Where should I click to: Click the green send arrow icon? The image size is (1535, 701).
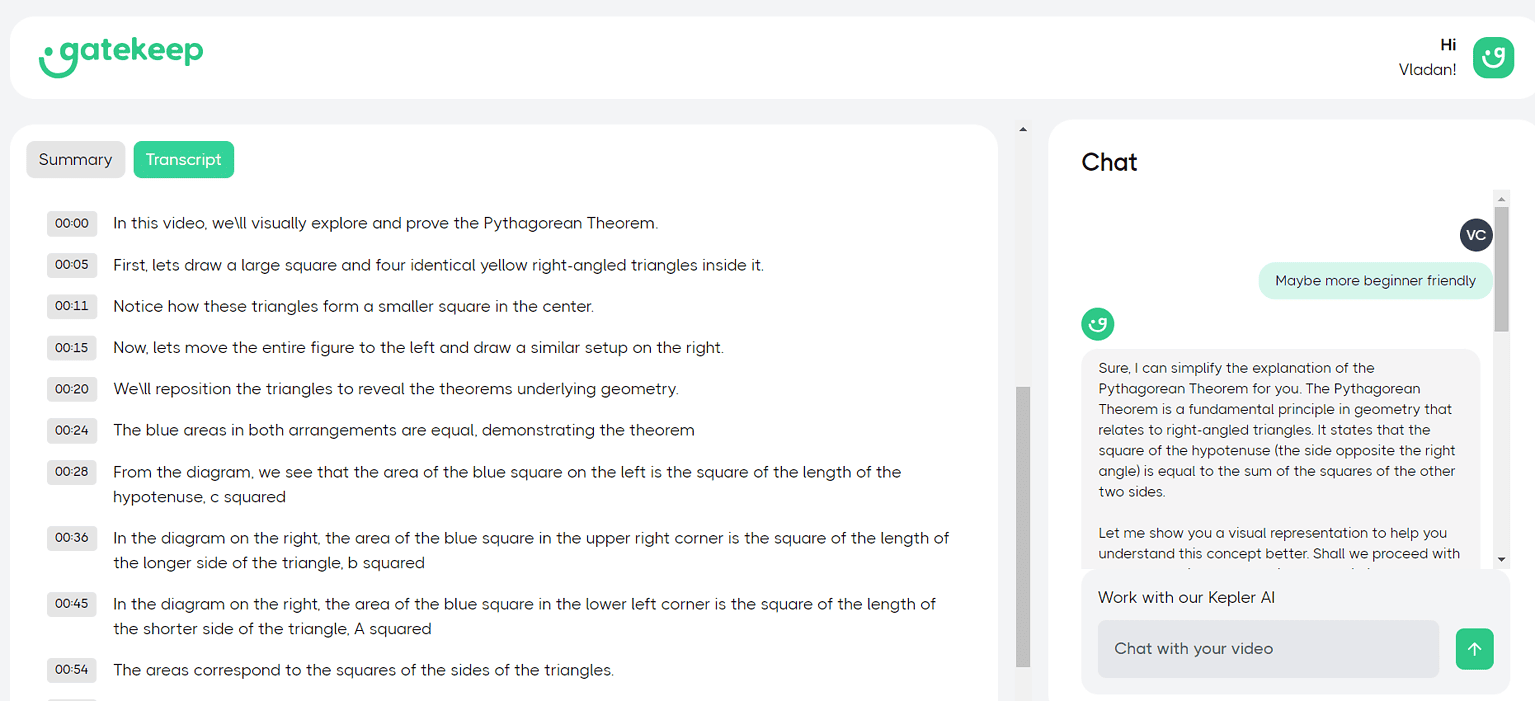pyautogui.click(x=1474, y=649)
